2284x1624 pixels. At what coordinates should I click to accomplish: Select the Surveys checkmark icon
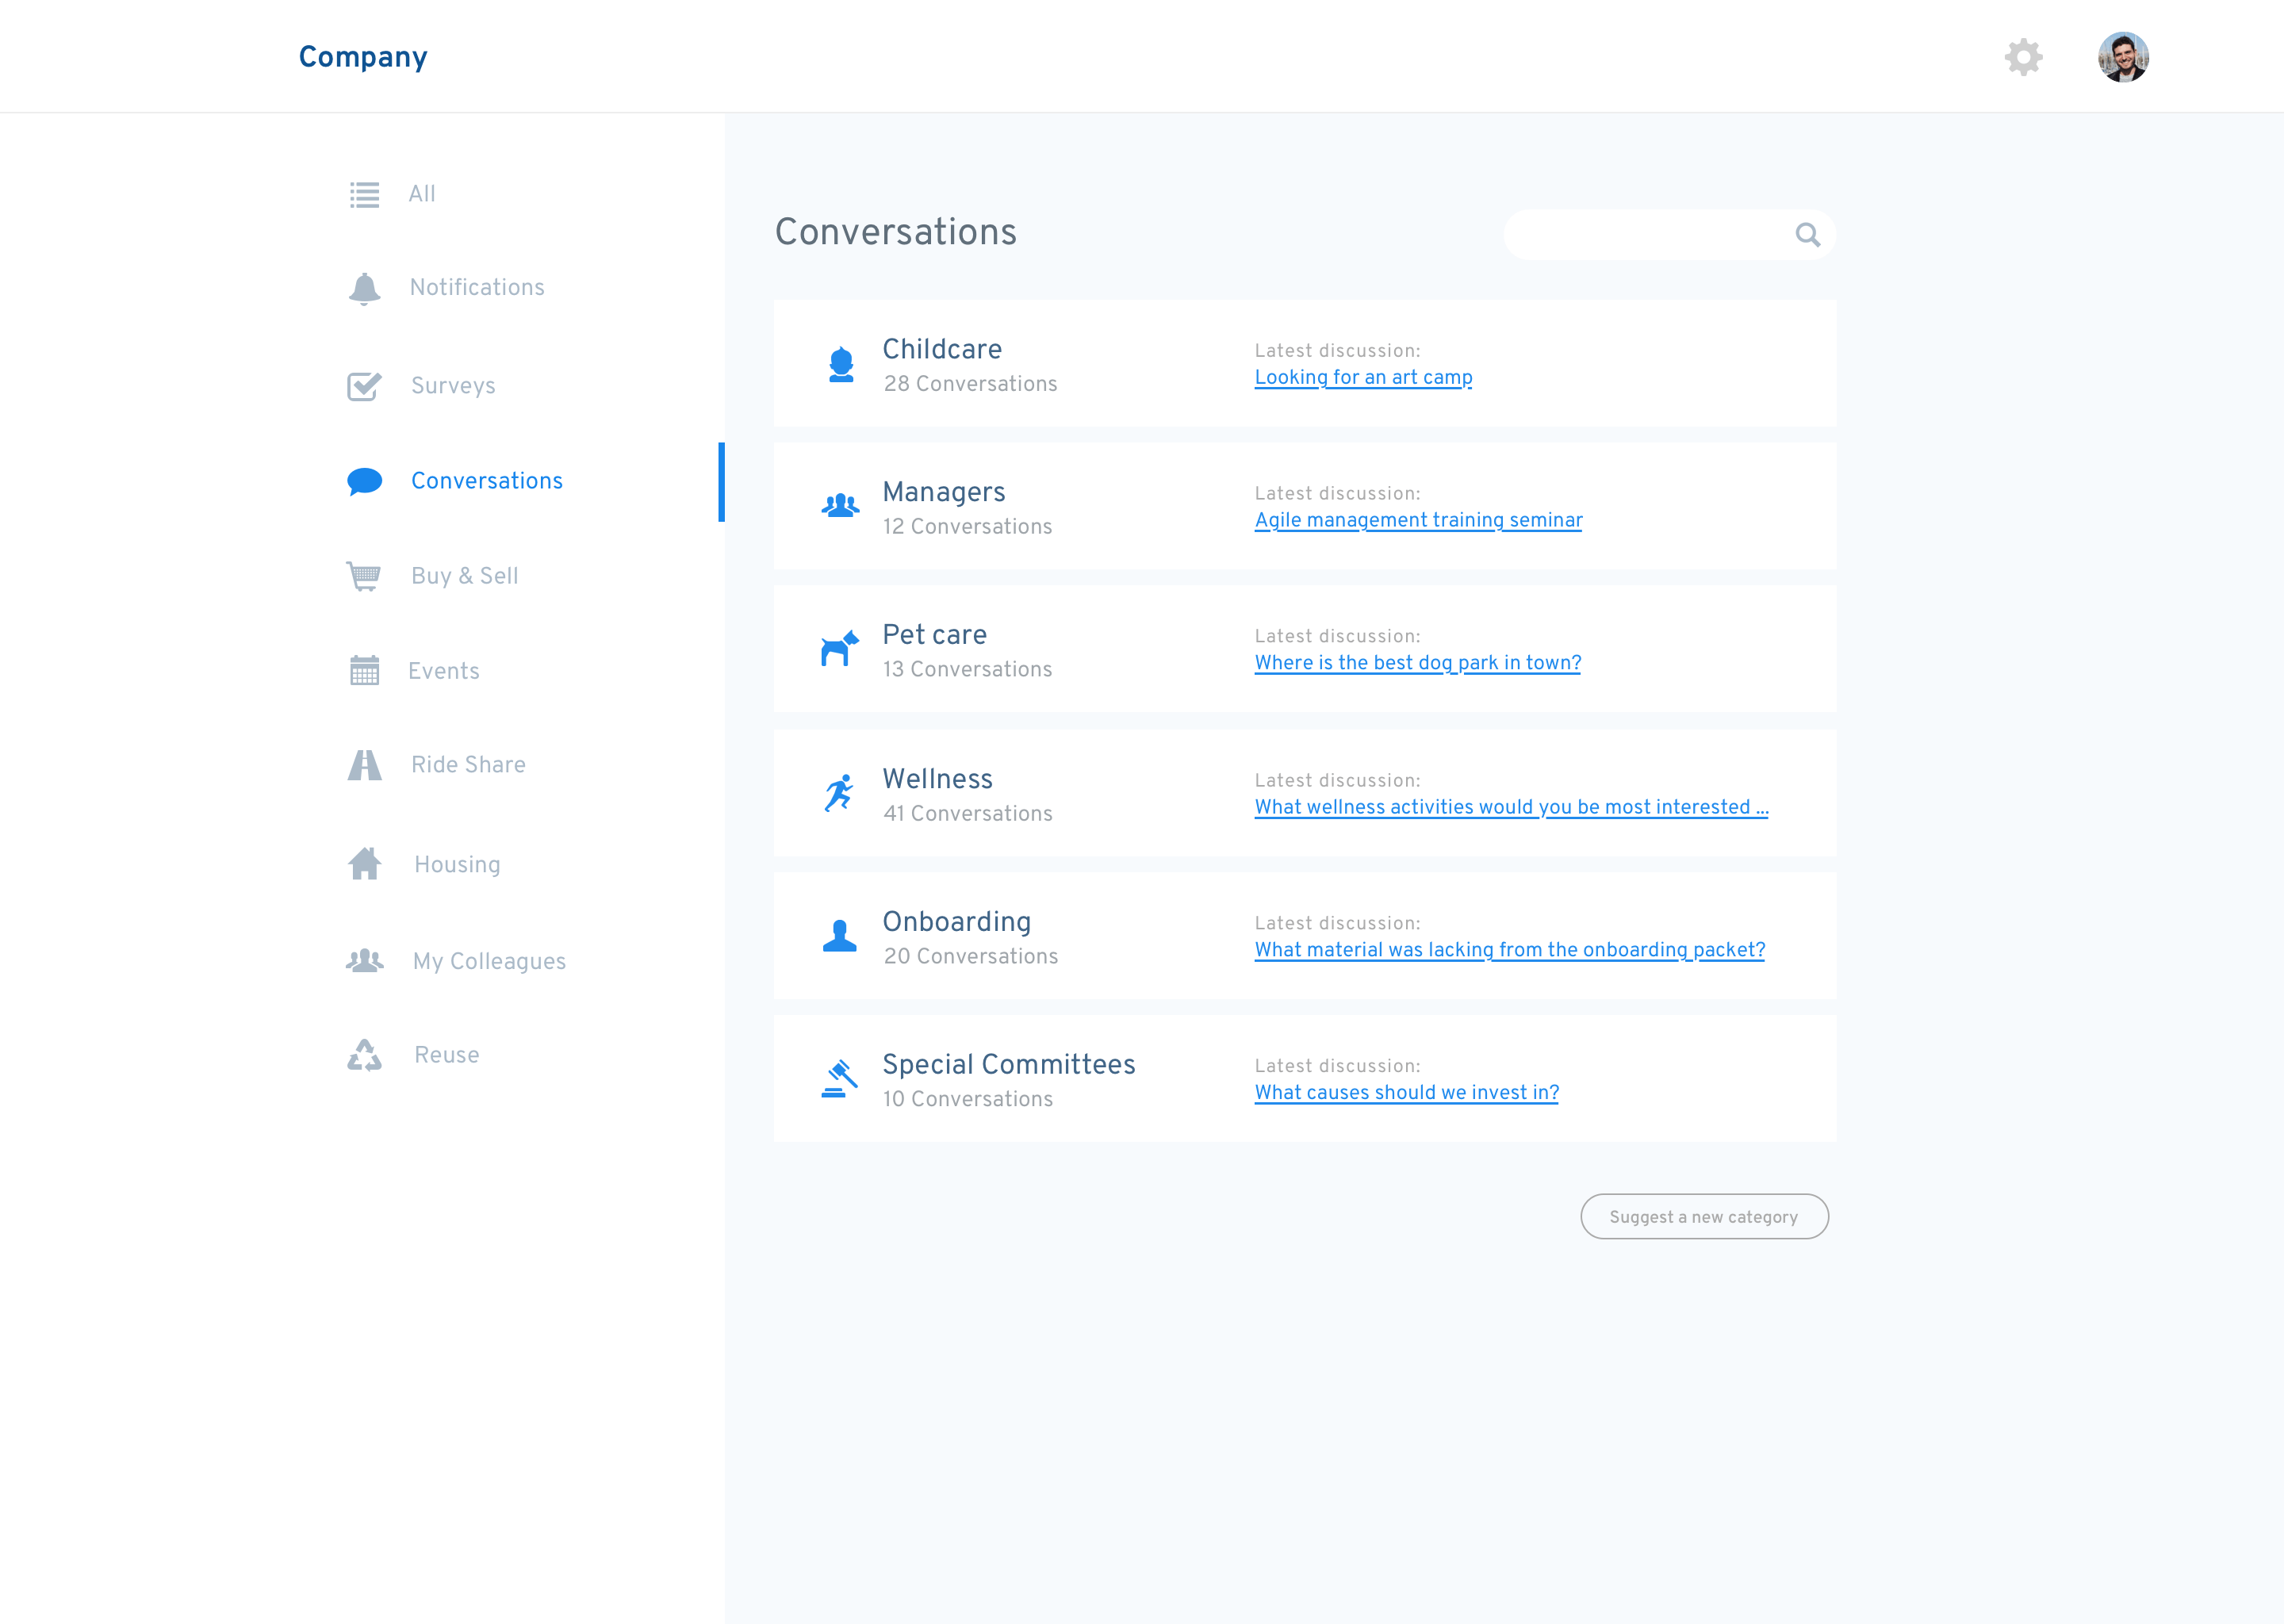click(x=364, y=386)
